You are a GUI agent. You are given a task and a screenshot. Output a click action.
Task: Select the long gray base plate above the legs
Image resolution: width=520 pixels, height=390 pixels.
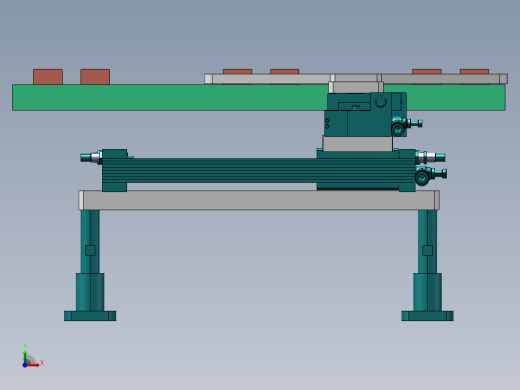tap(259, 200)
